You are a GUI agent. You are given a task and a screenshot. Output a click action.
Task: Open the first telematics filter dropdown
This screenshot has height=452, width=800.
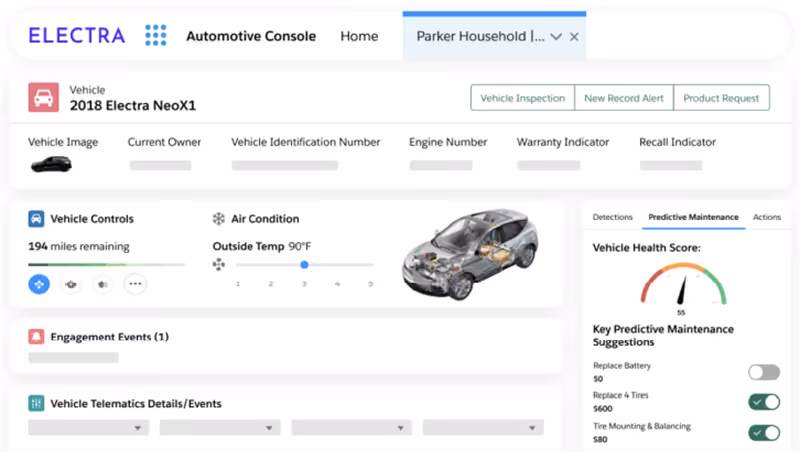88,428
